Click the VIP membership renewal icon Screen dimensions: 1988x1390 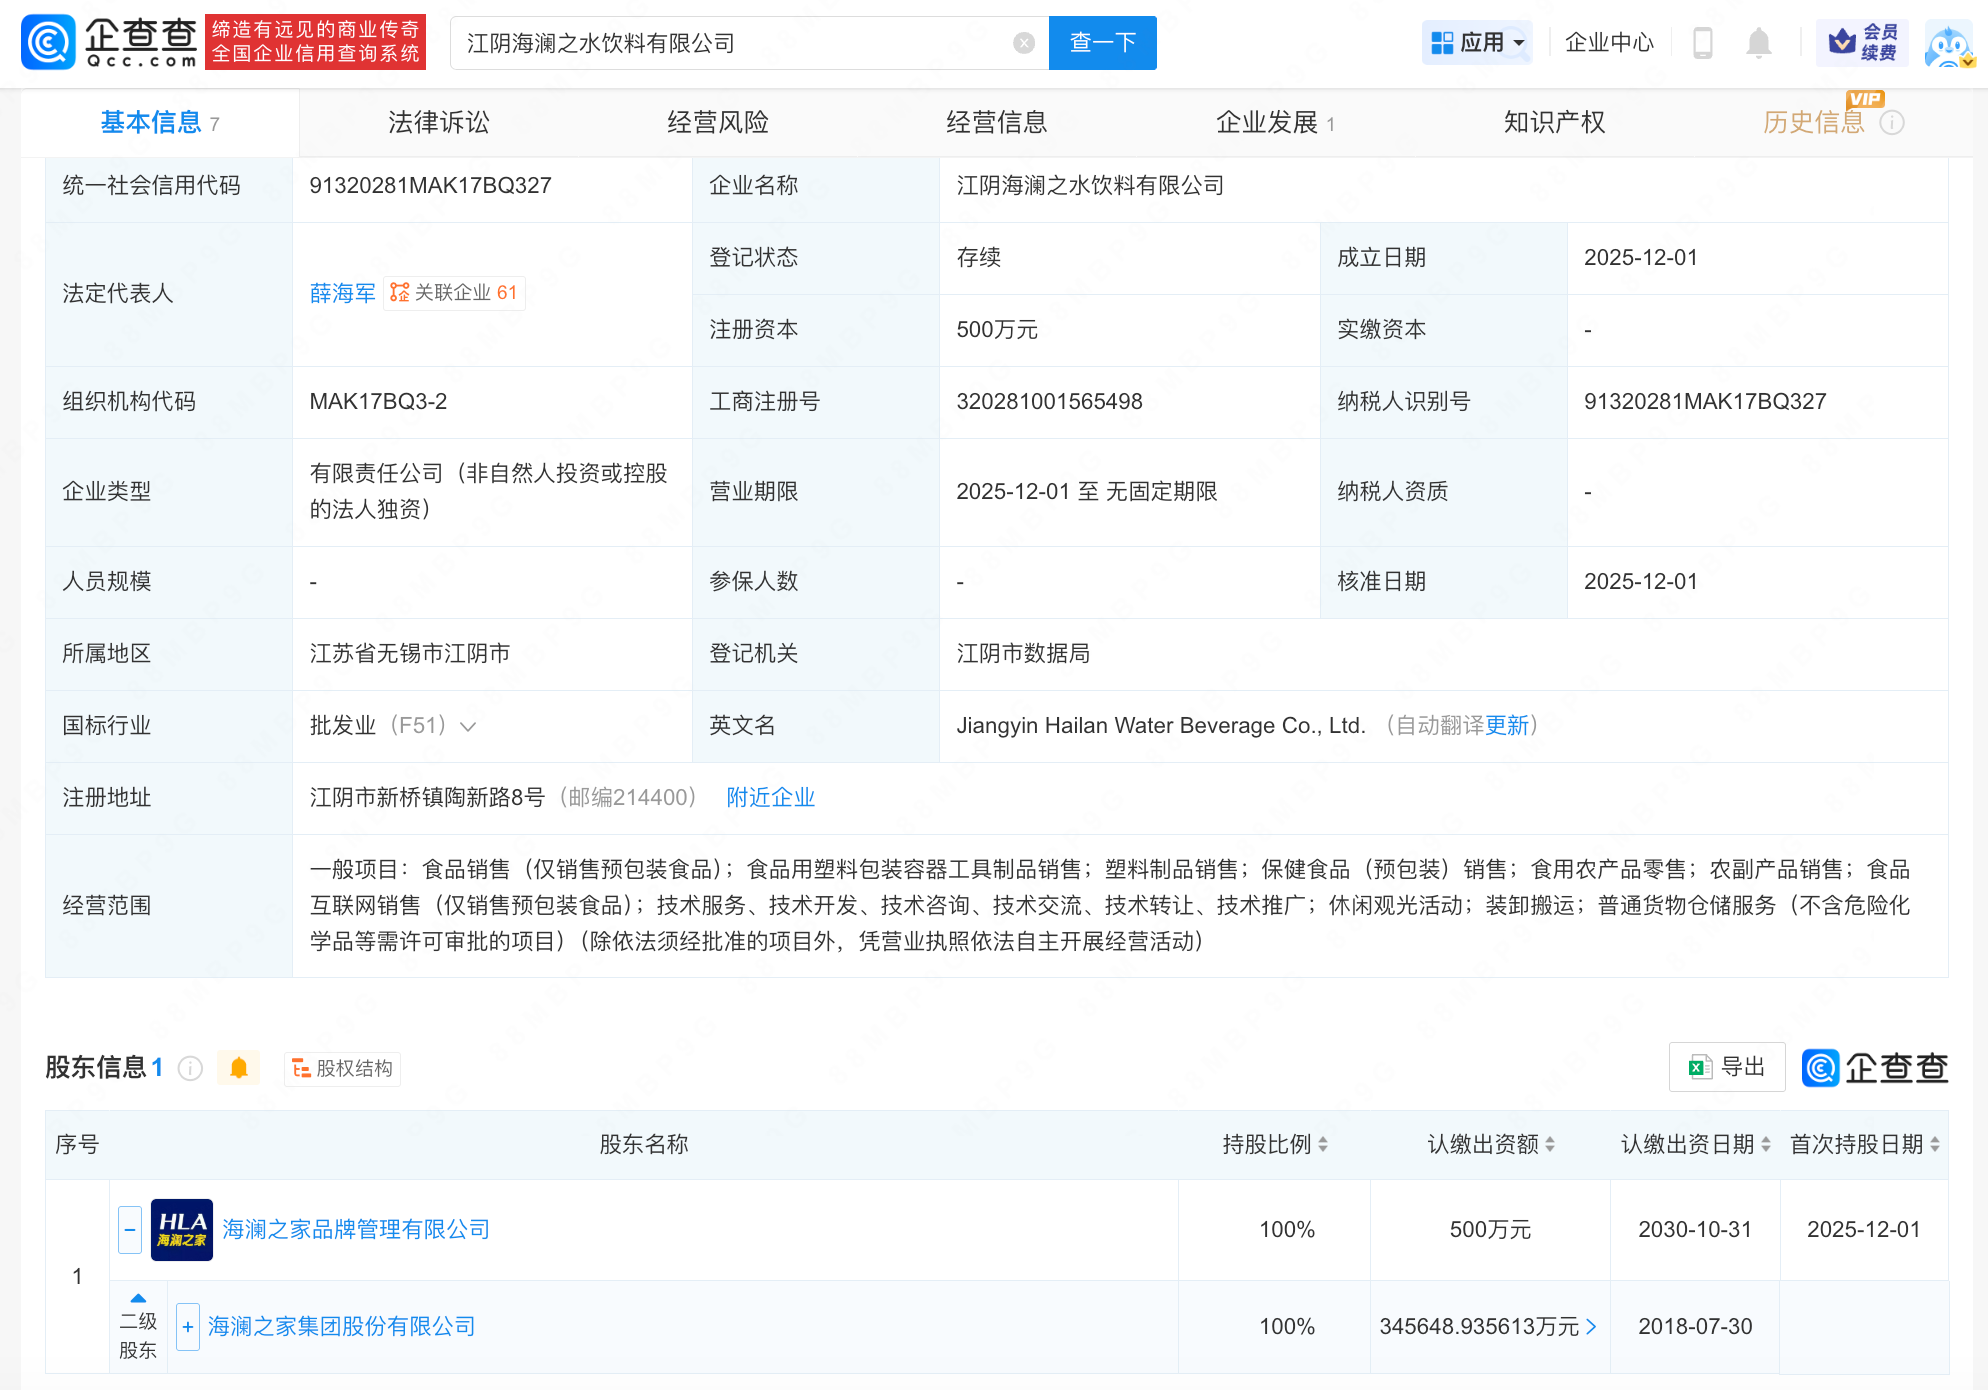[x=1862, y=43]
